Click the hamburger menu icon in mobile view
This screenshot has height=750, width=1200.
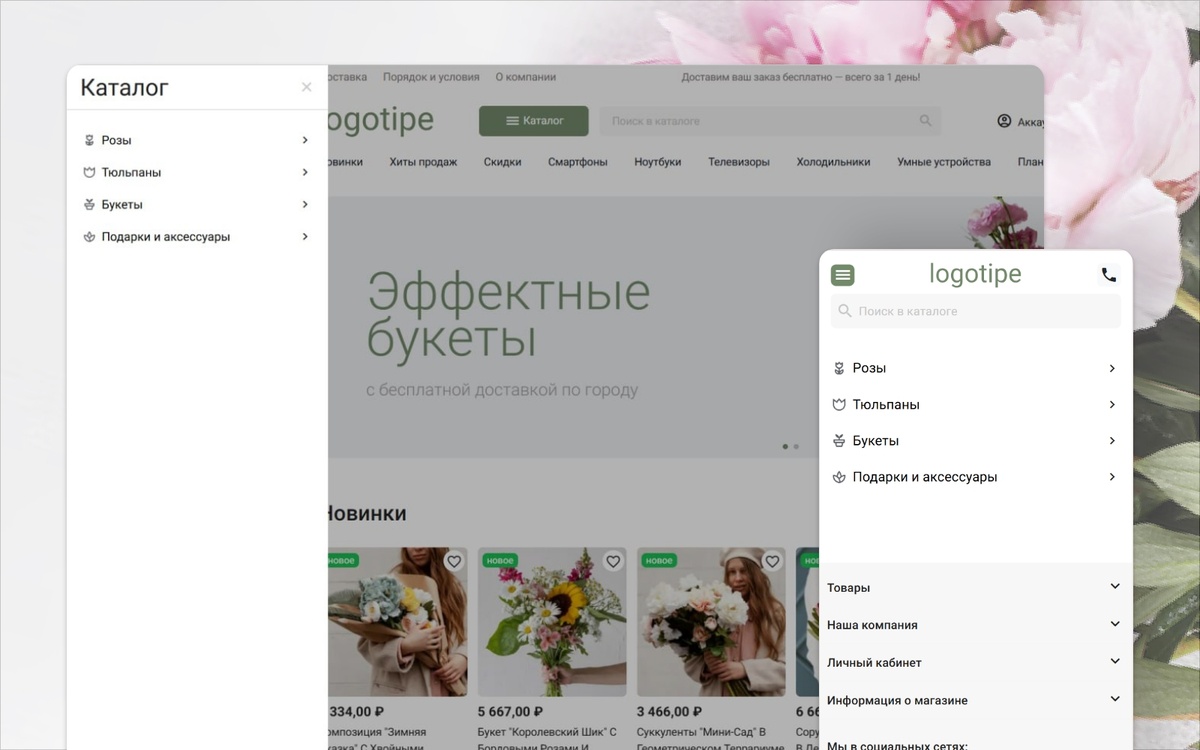coord(843,275)
